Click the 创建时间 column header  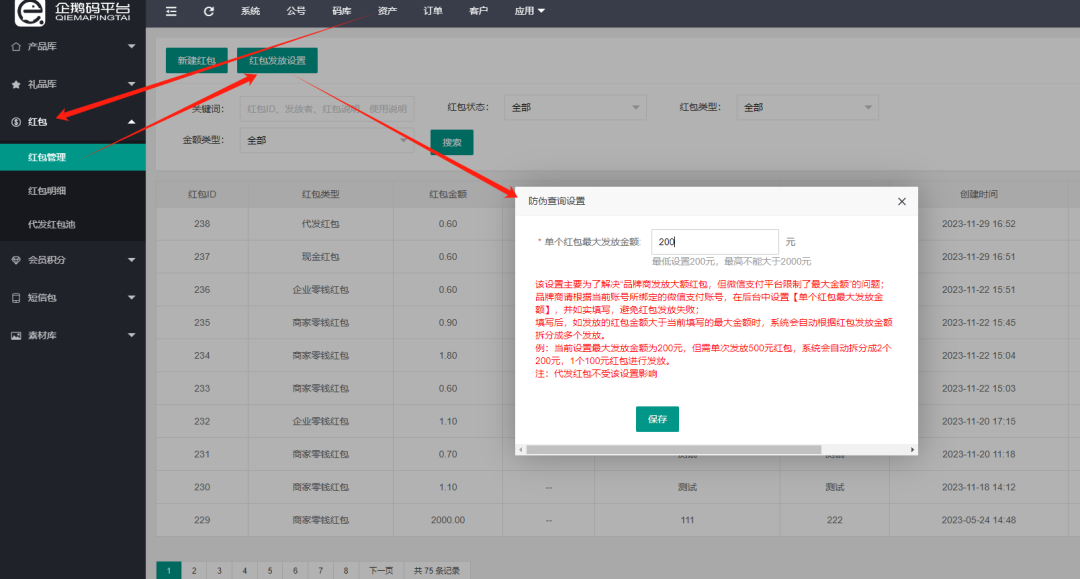979,194
